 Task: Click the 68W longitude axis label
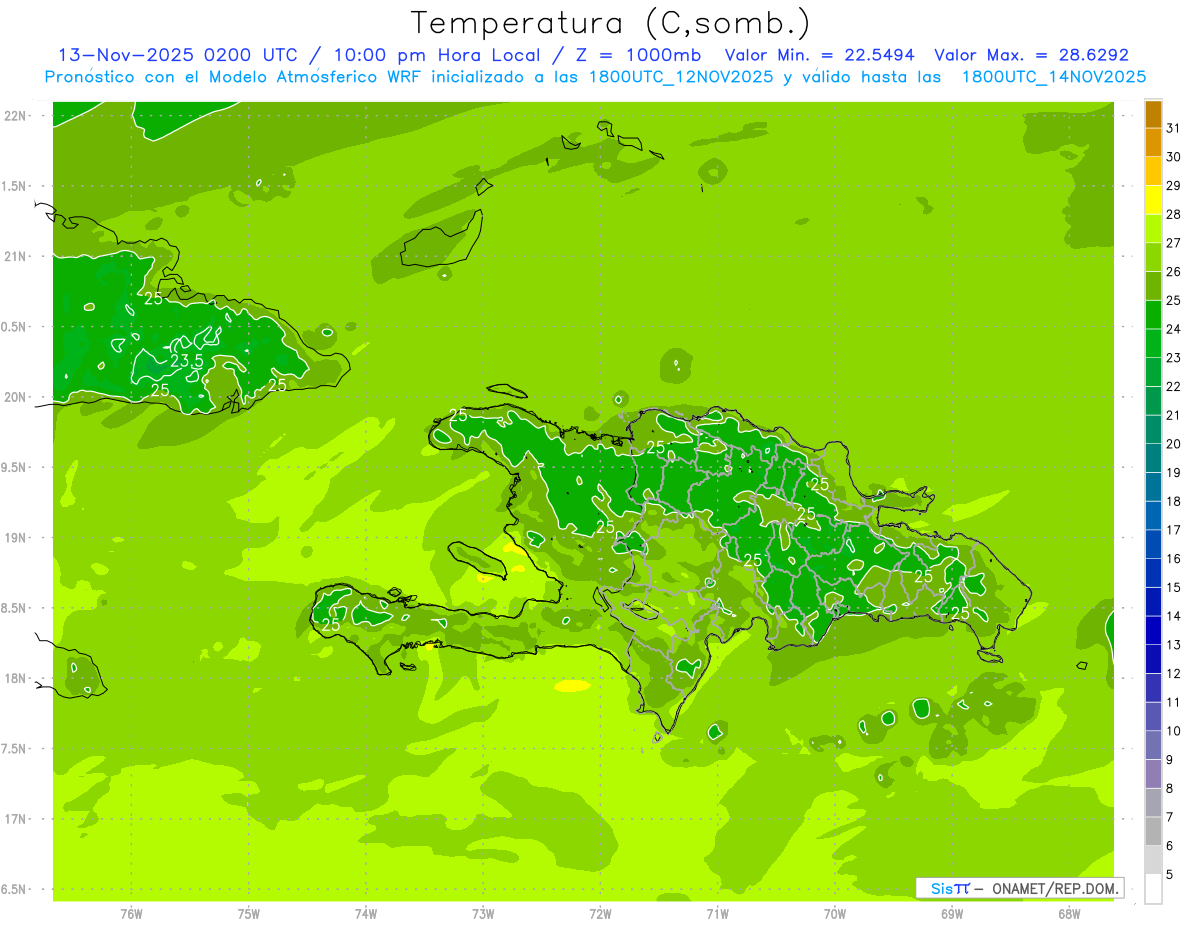[x=1068, y=913]
